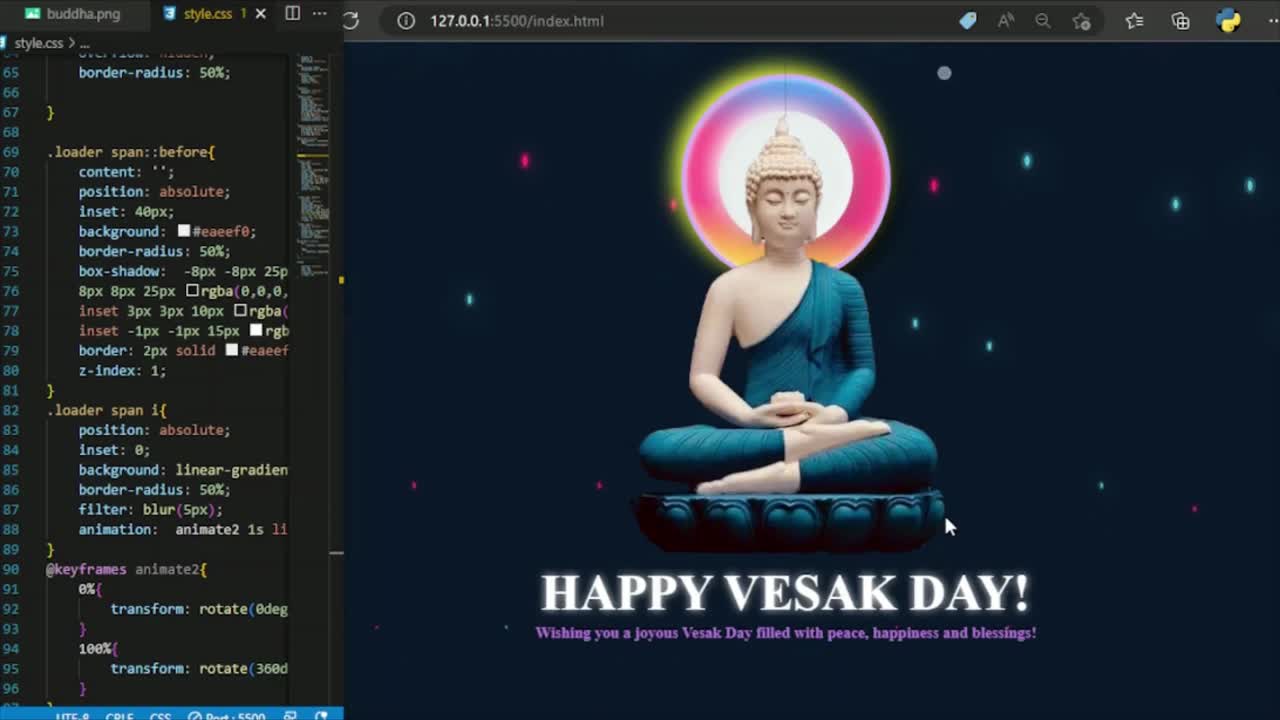Click the #eaeef0 background color swatch
This screenshot has width=1280, height=720.
(184, 231)
